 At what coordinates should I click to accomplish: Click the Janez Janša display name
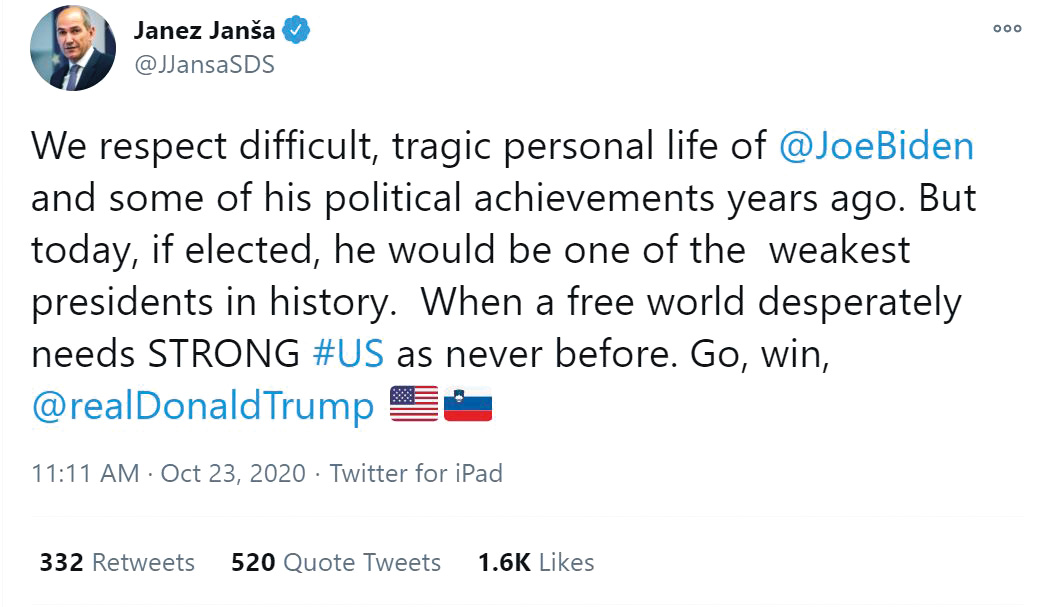pos(204,31)
